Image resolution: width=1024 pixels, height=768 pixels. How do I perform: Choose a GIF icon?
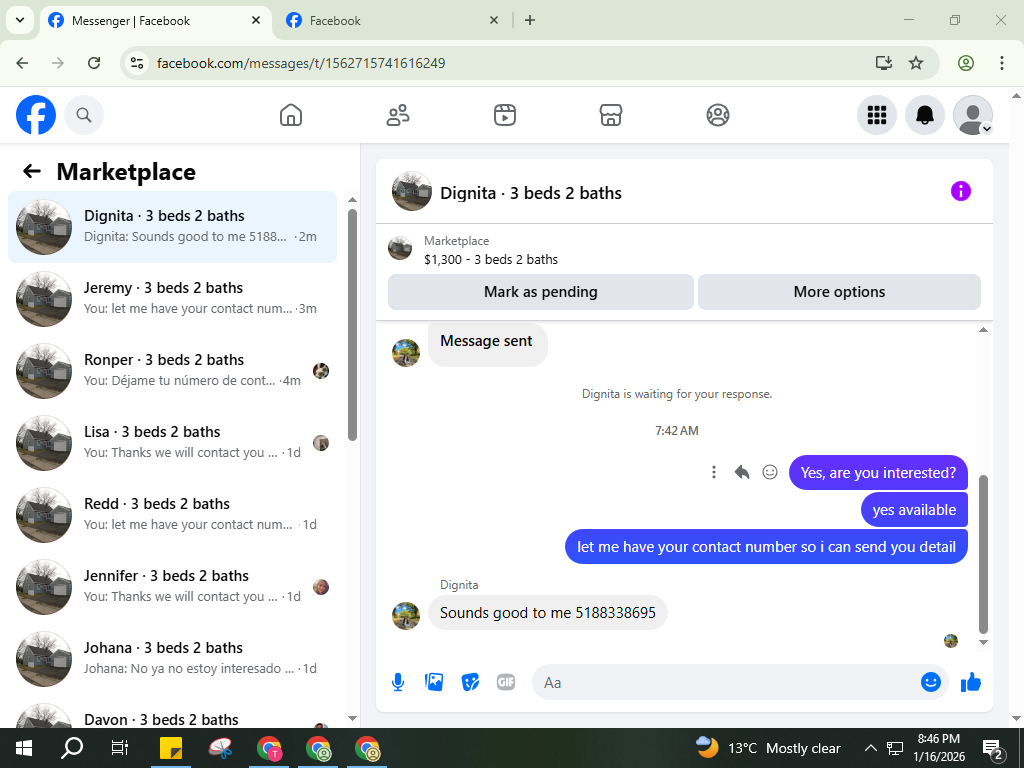506,682
